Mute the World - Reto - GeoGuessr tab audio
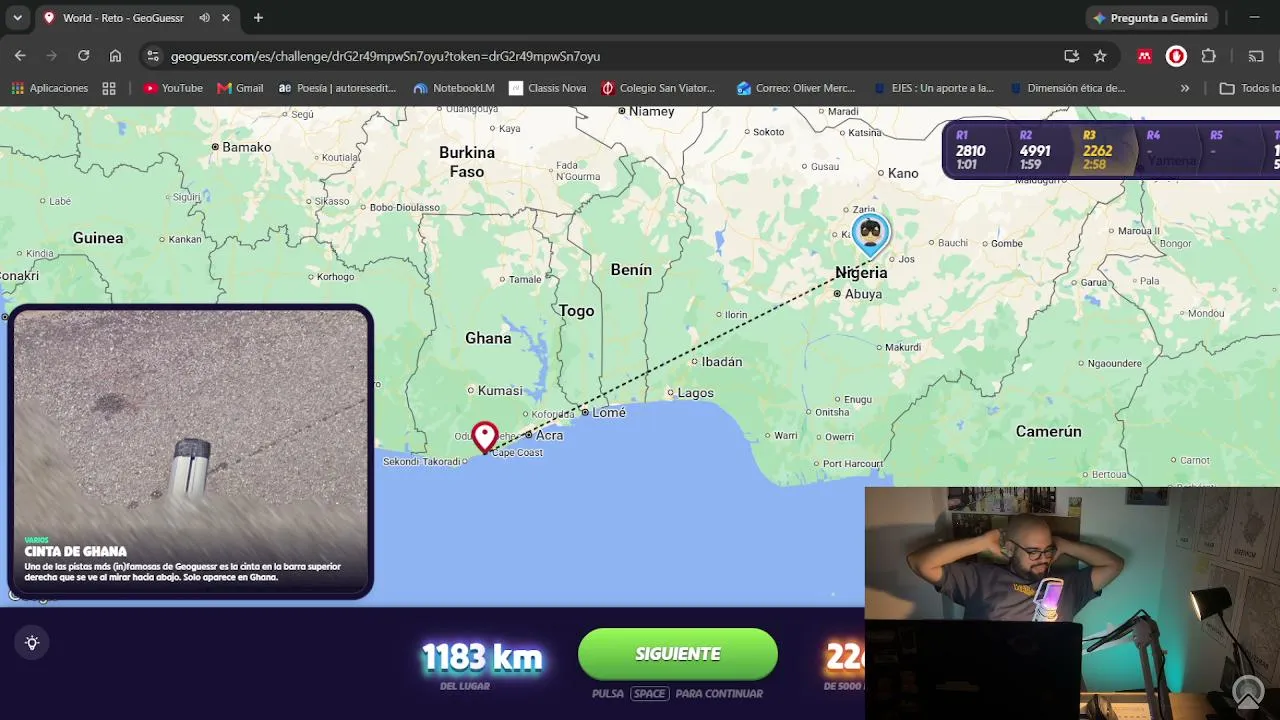 [204, 18]
